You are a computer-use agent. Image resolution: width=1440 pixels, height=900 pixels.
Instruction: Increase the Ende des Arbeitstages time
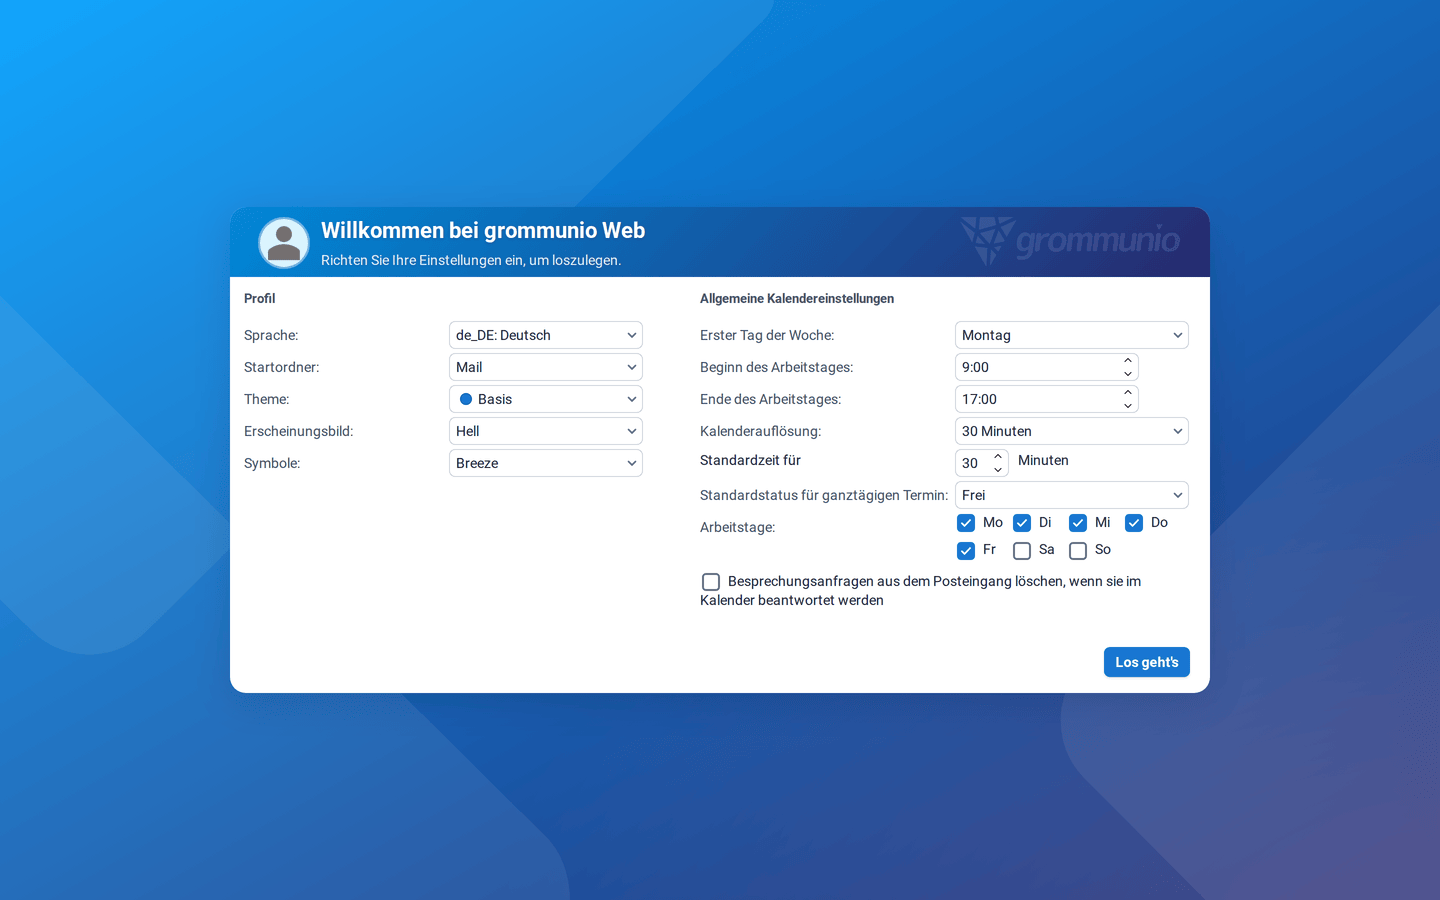coord(1128,393)
